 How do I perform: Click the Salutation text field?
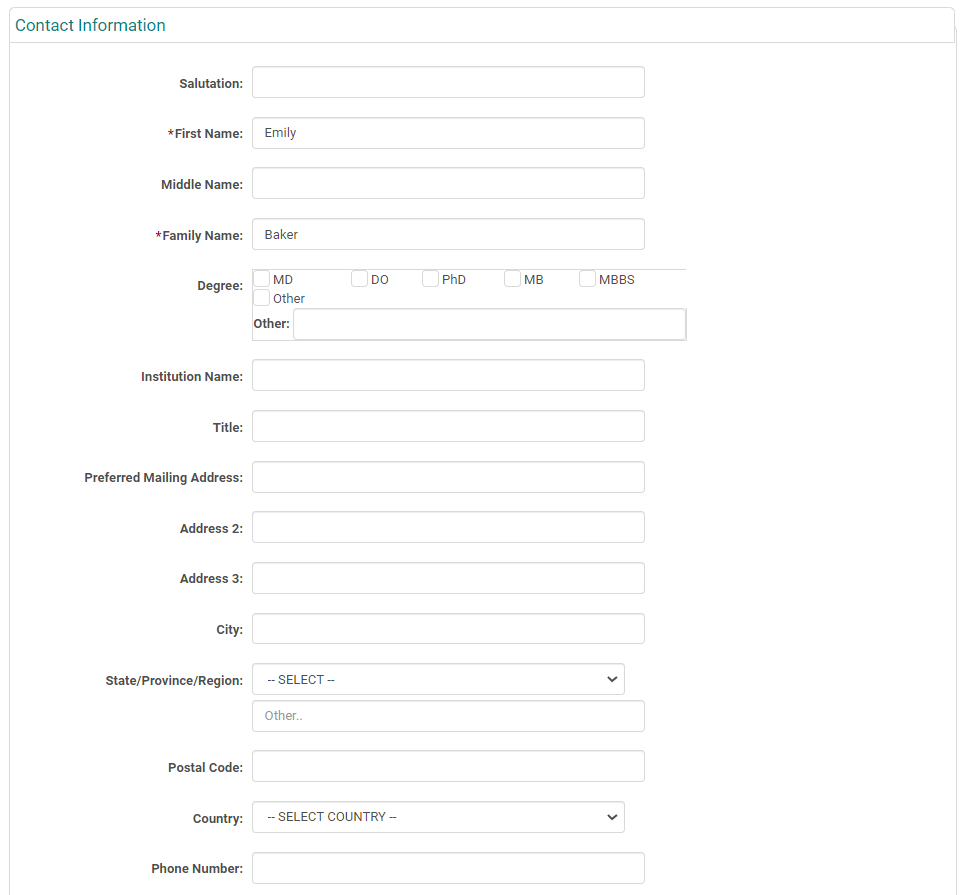coord(448,83)
